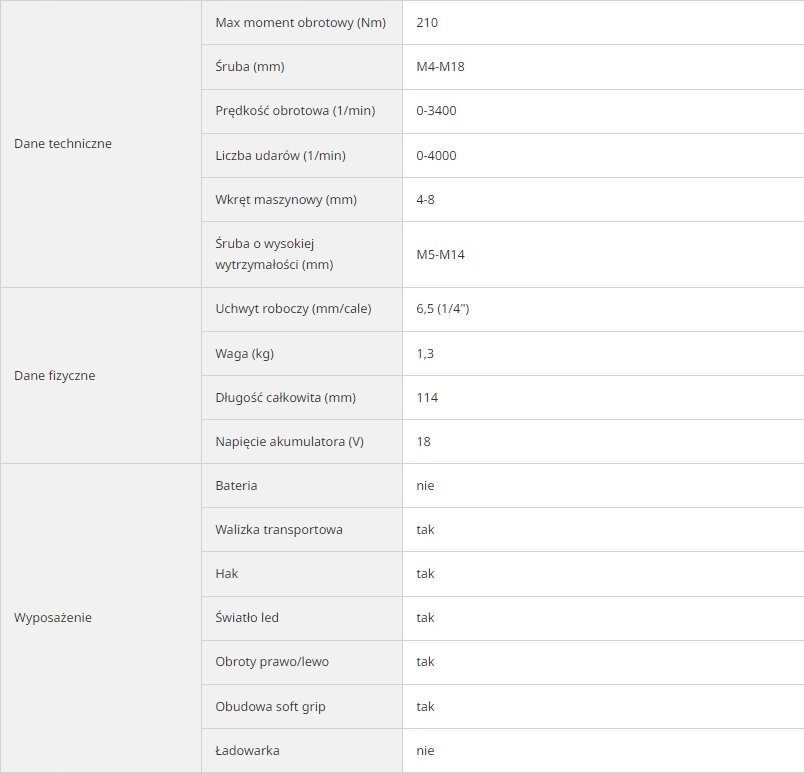Click the 210 torque value
Image resolution: width=804 pixels, height=773 pixels.
[428, 23]
